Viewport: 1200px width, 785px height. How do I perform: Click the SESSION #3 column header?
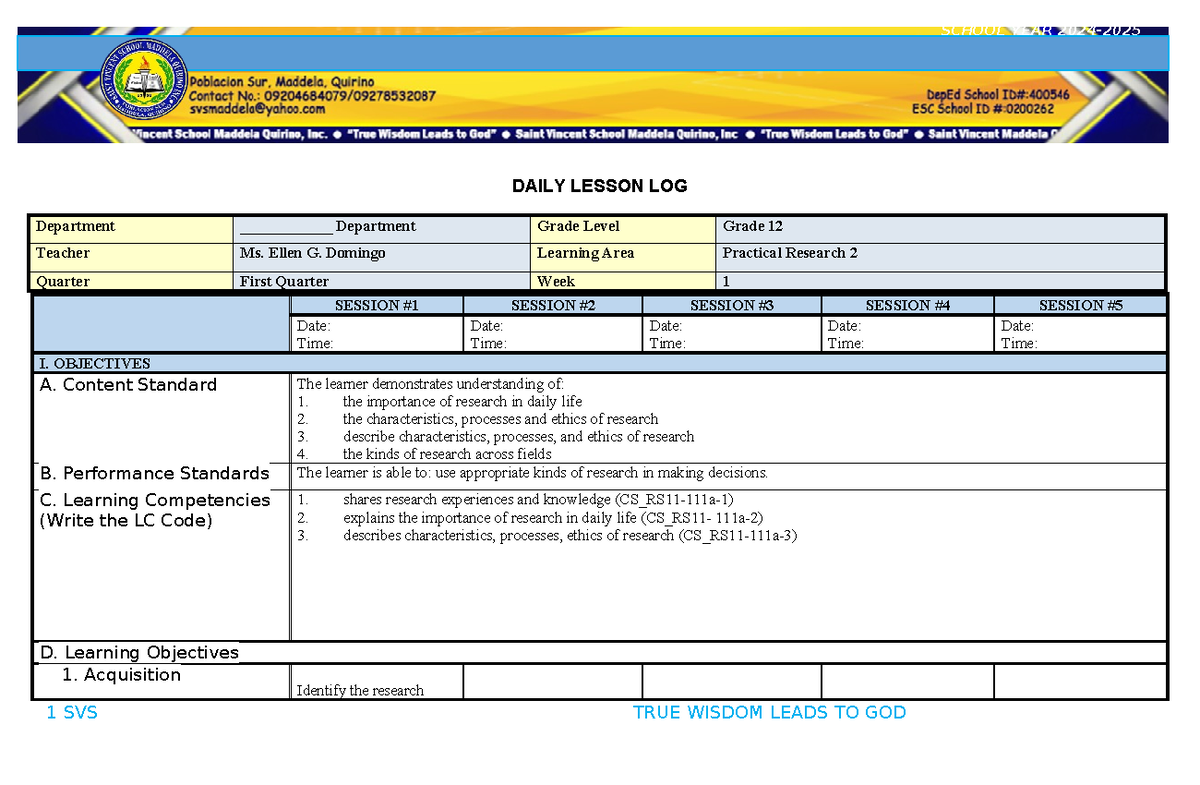(731, 305)
